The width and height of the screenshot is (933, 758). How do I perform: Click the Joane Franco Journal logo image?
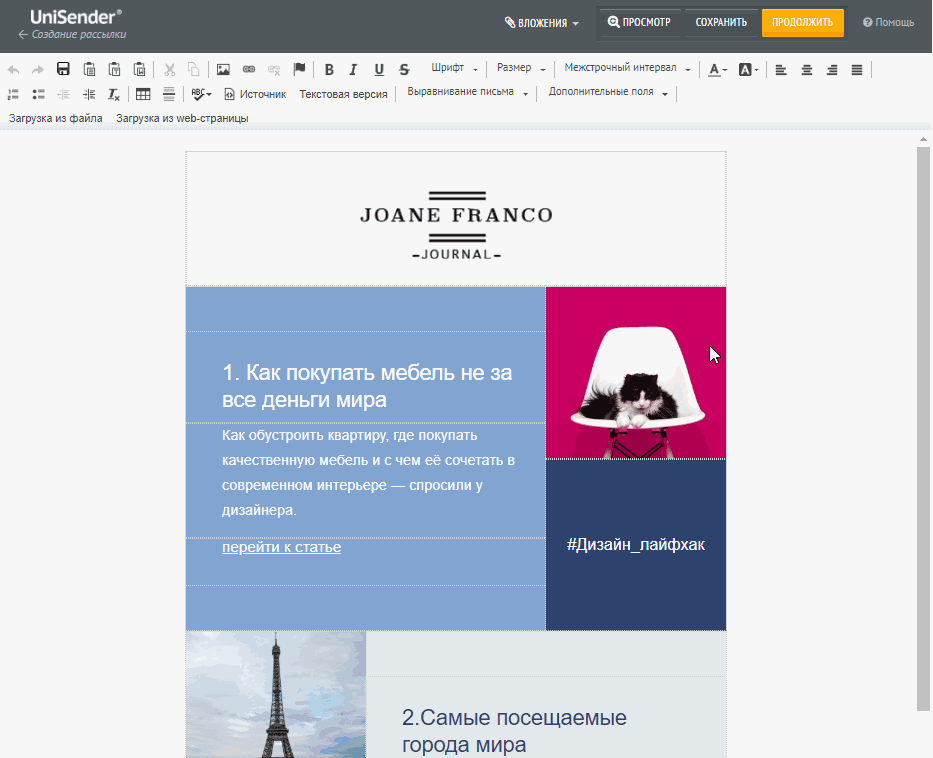[x=456, y=225]
